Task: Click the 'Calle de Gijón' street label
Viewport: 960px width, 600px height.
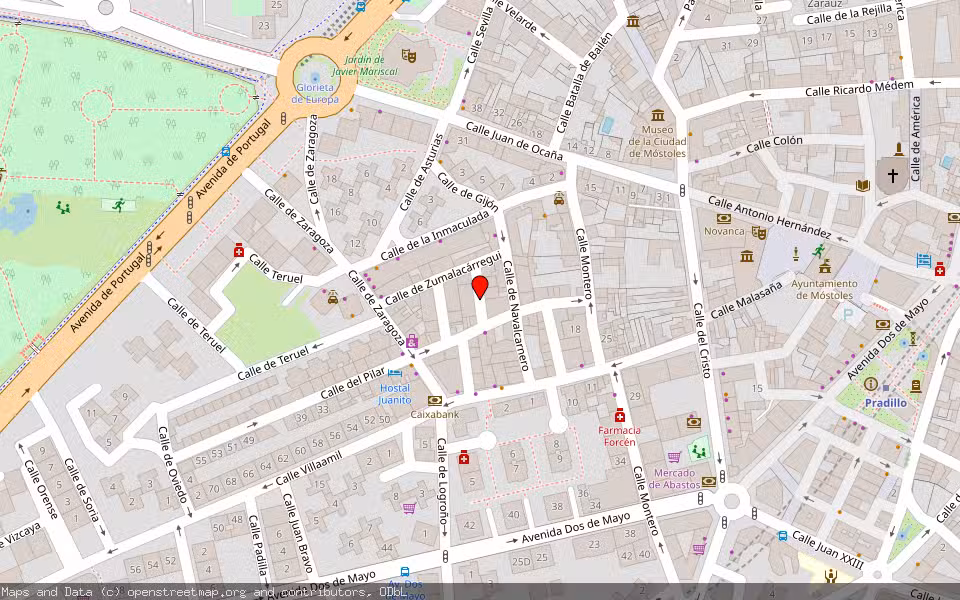Action: click(468, 190)
